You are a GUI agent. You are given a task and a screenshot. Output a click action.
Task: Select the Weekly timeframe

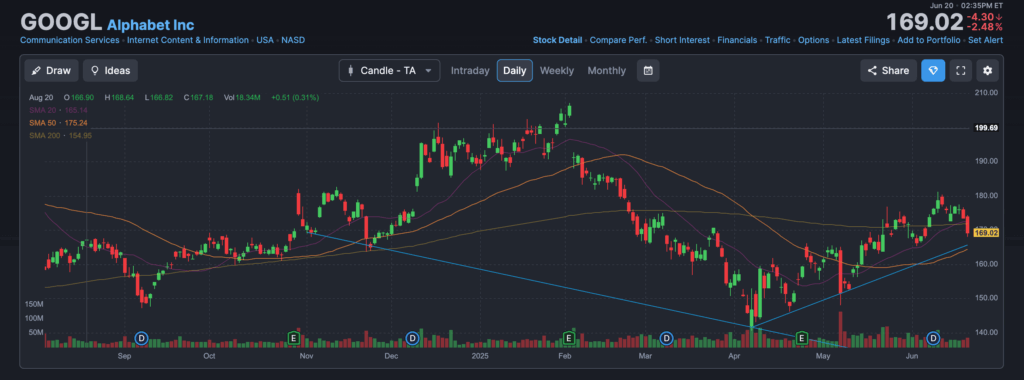pos(556,71)
